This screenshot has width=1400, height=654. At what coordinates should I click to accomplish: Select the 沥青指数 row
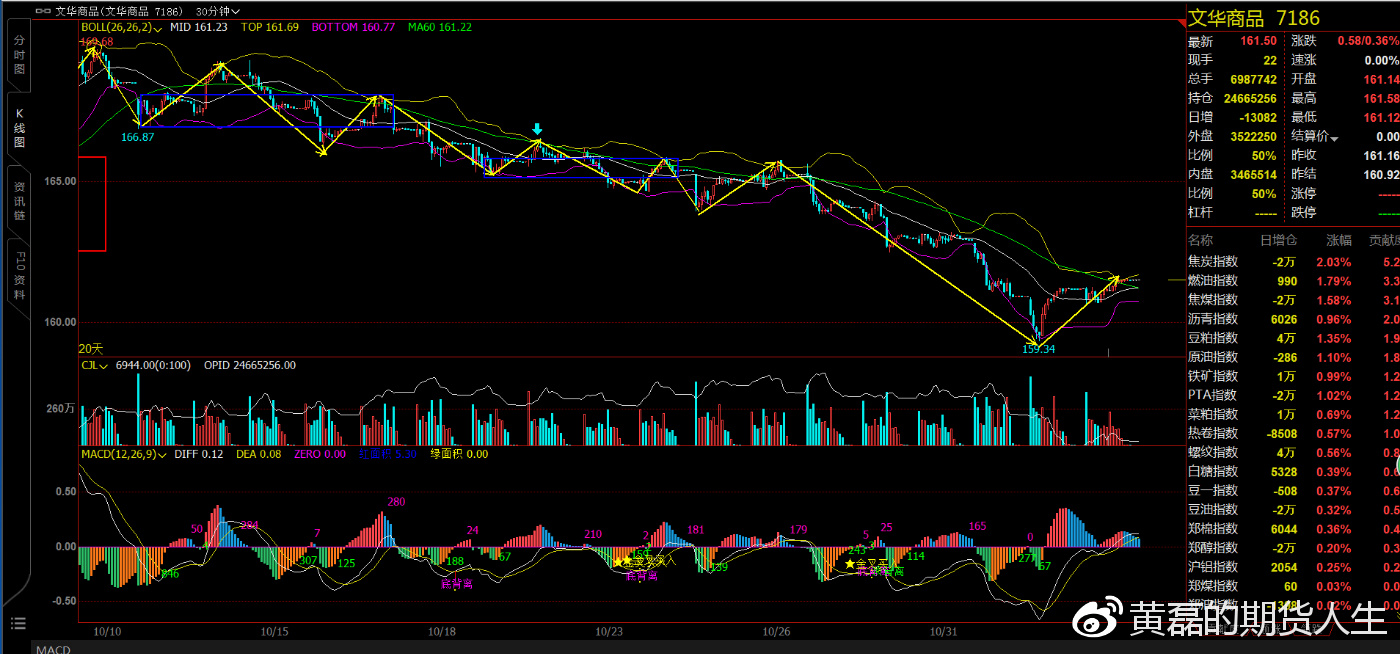(1291, 319)
